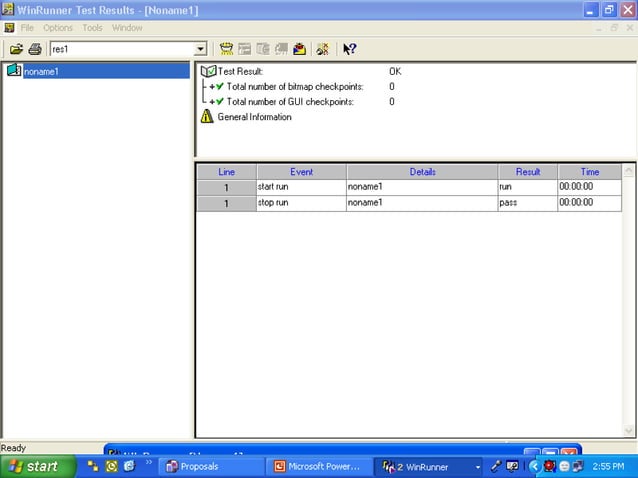Click the Internet Explorer quick launch icon
Viewport: 638px width, 478px height.
click(129, 466)
